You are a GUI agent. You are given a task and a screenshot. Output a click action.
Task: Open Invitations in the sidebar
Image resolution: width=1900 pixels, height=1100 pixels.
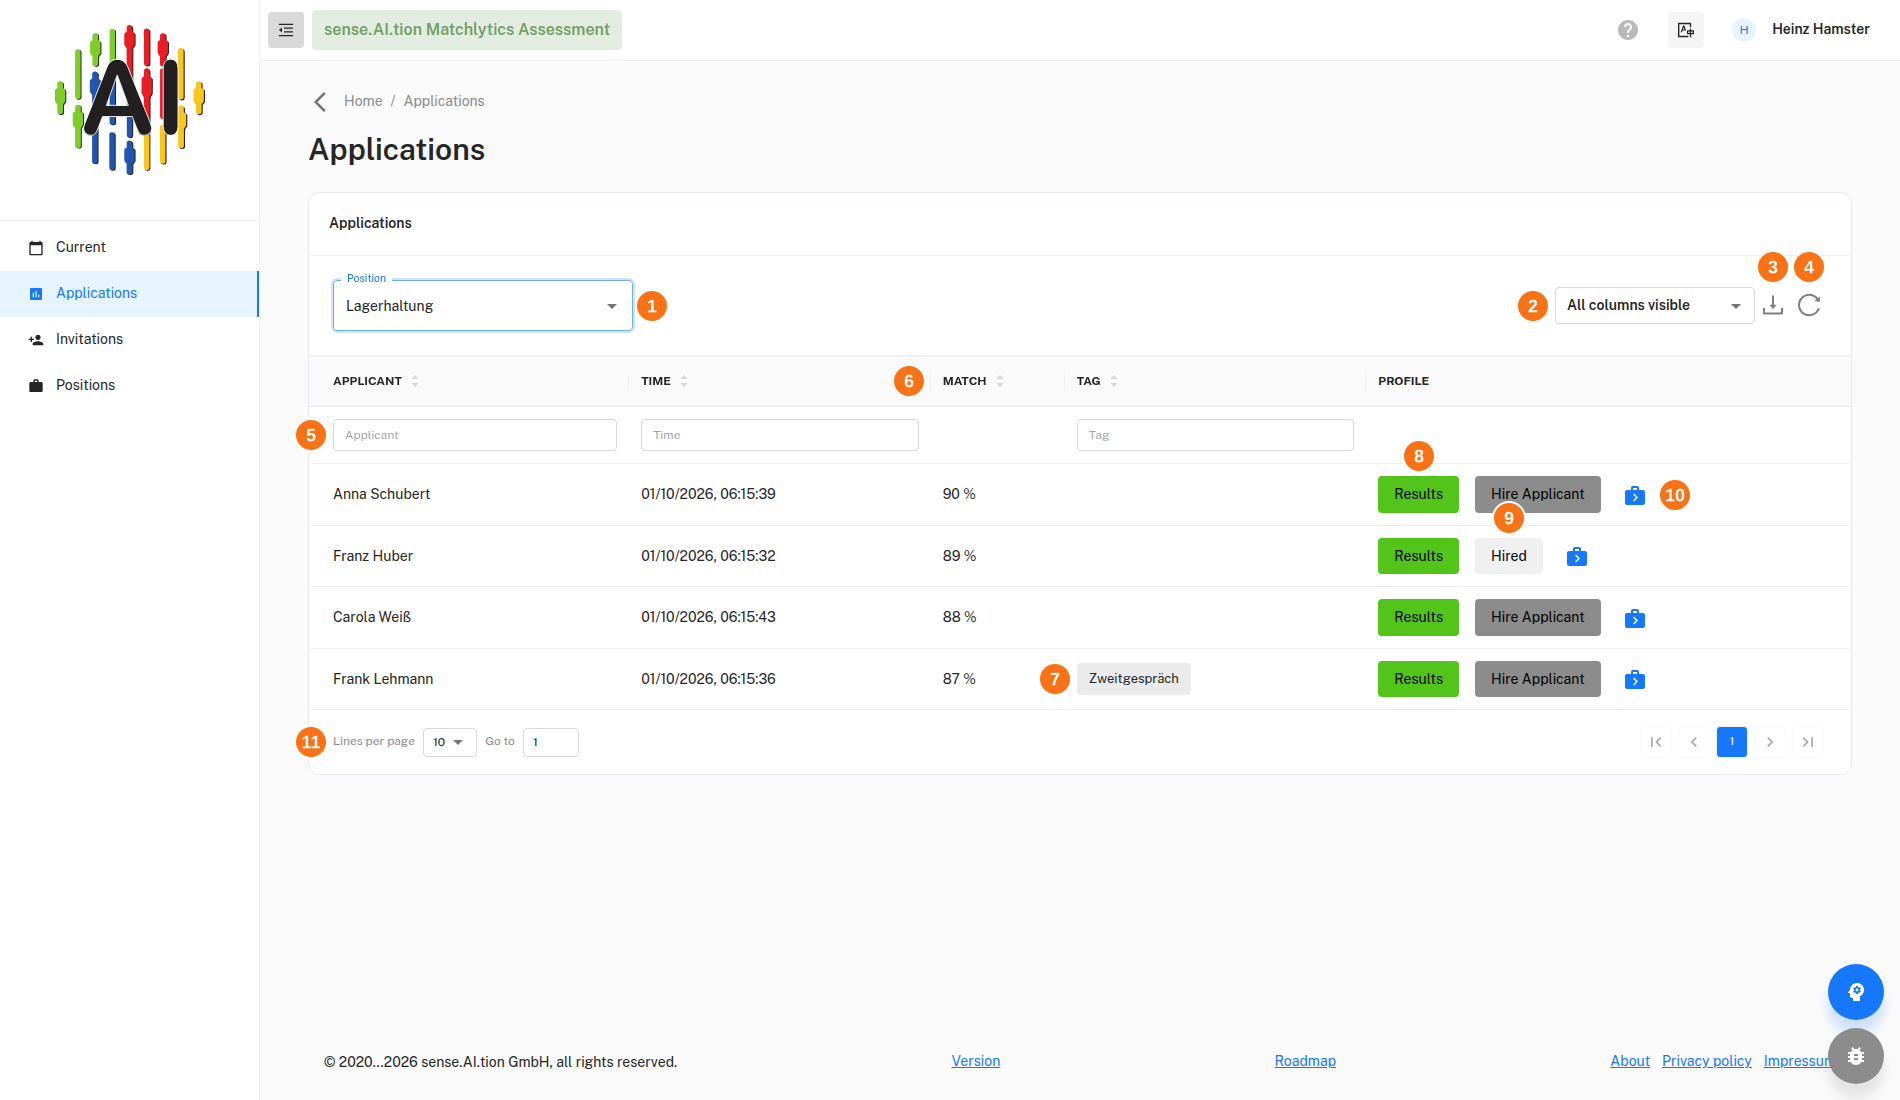[x=130, y=339]
